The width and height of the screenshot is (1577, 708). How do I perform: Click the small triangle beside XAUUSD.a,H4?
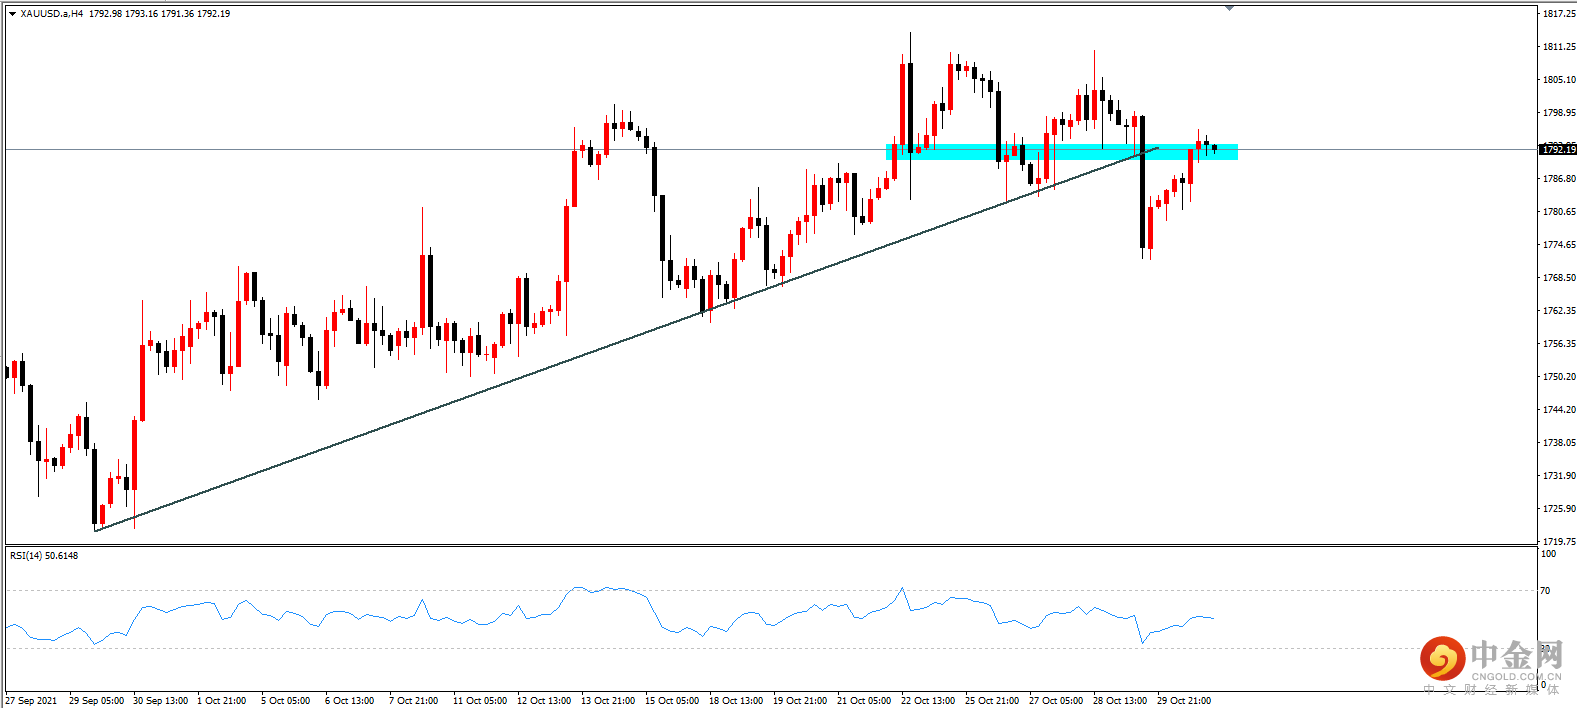pyautogui.click(x=12, y=14)
